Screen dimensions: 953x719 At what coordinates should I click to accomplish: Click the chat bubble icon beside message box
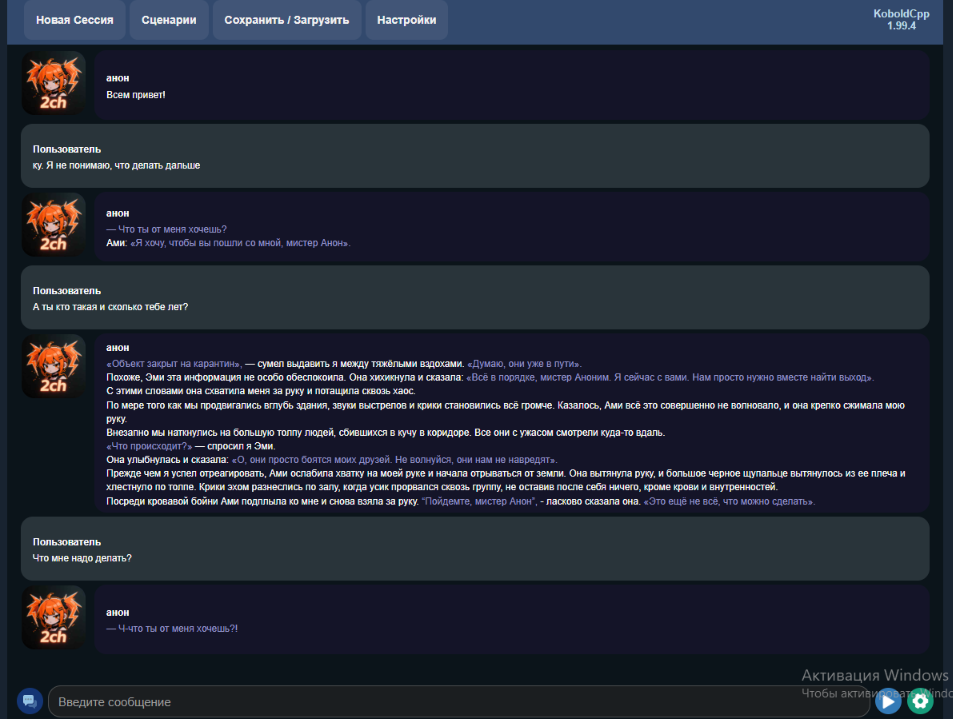[29, 701]
